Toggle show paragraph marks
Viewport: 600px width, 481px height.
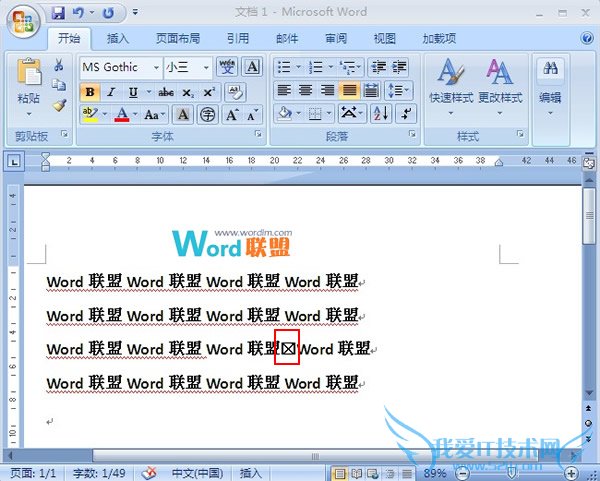point(406,114)
